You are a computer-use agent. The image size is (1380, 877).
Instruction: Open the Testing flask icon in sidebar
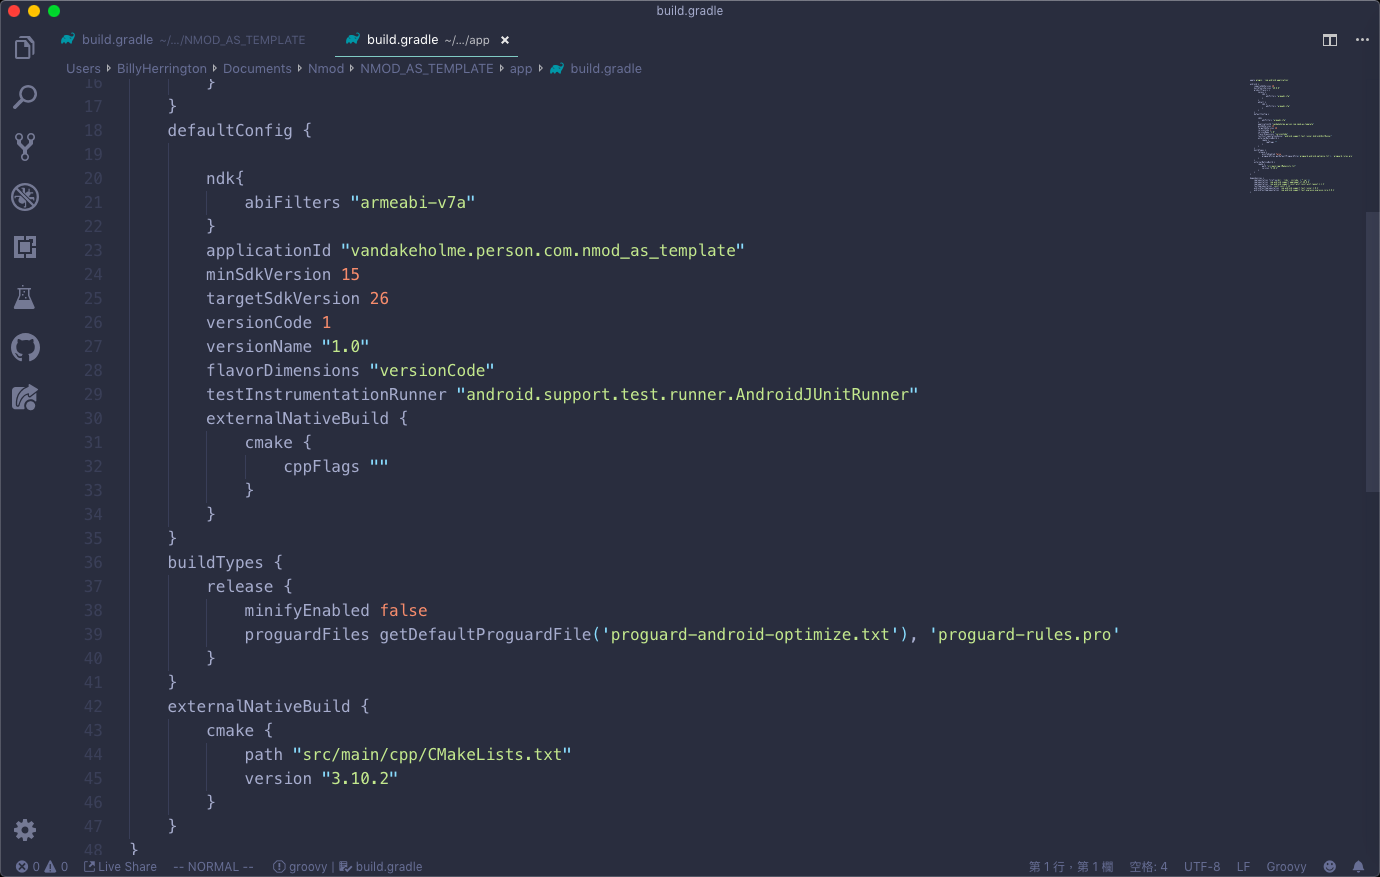(24, 297)
